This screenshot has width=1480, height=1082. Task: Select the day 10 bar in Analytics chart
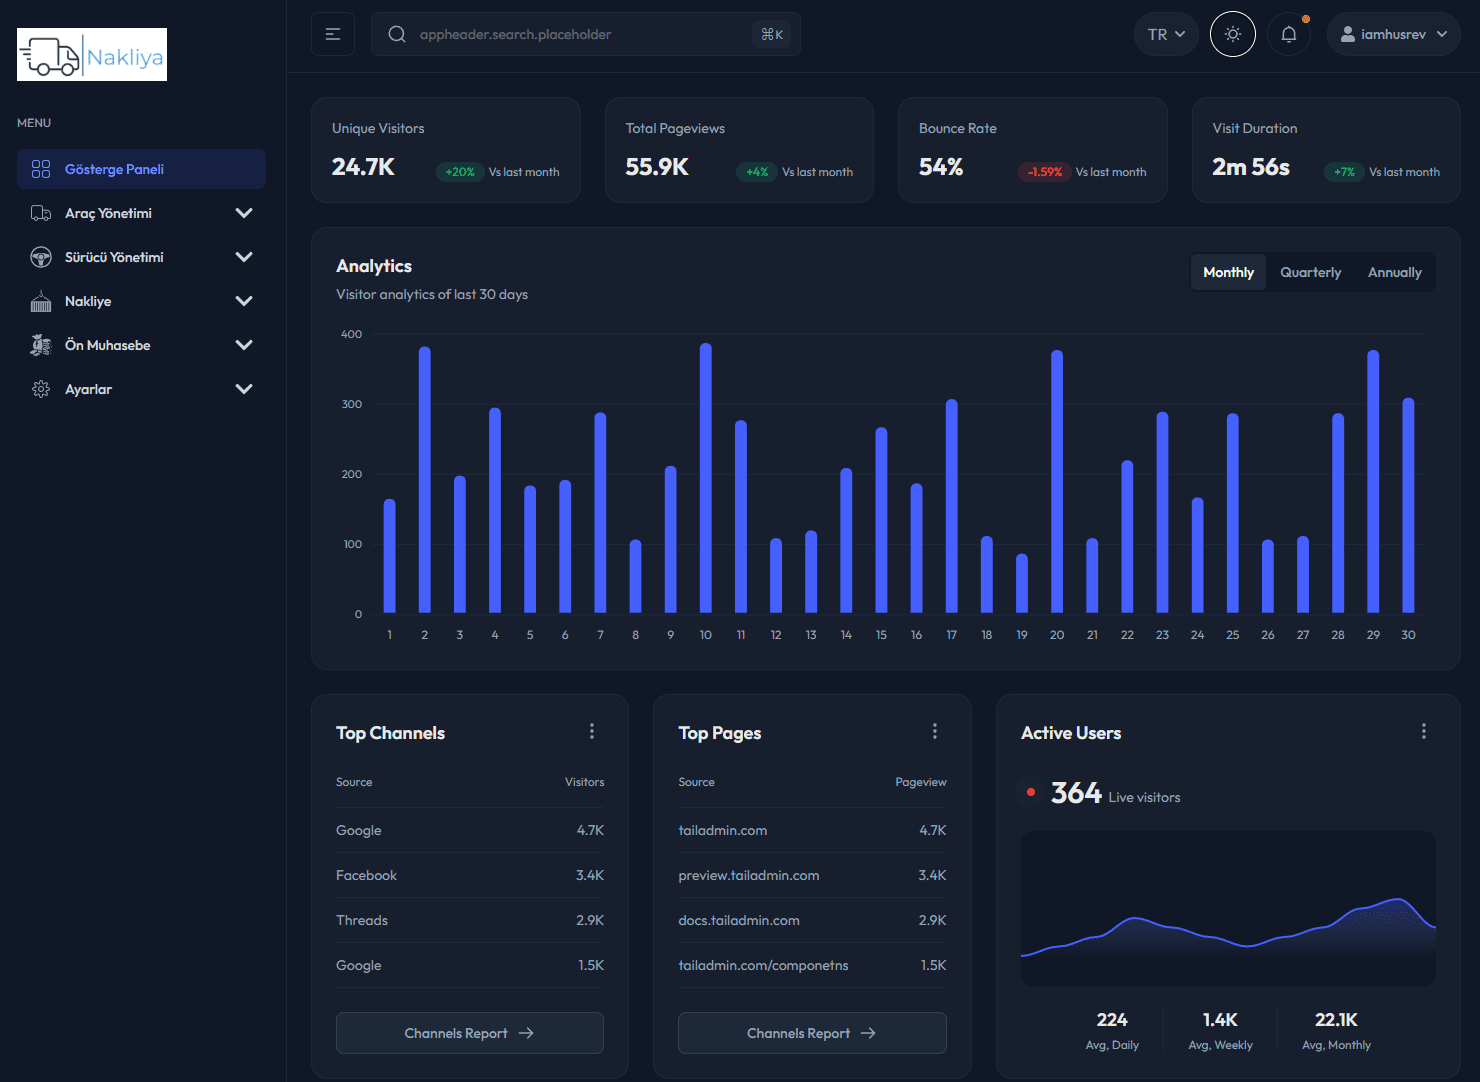click(x=705, y=480)
